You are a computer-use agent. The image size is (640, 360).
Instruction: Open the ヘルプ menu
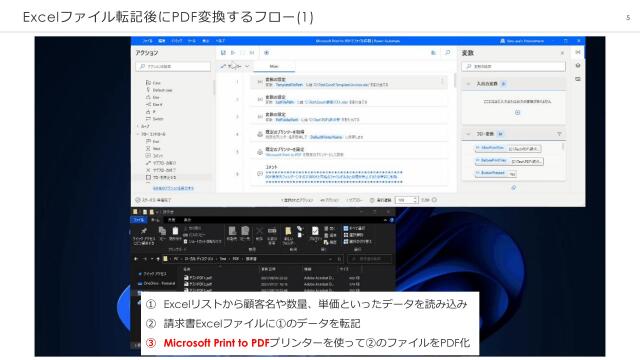pyautogui.click(x=220, y=41)
